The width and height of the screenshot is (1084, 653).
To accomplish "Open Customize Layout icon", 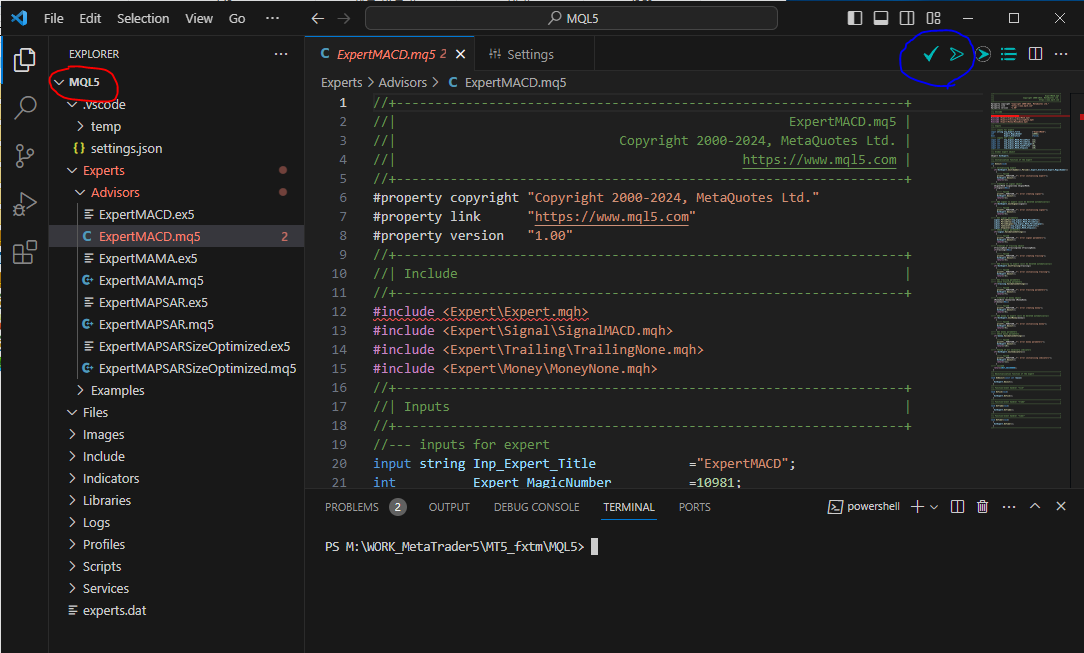I will (934, 19).
